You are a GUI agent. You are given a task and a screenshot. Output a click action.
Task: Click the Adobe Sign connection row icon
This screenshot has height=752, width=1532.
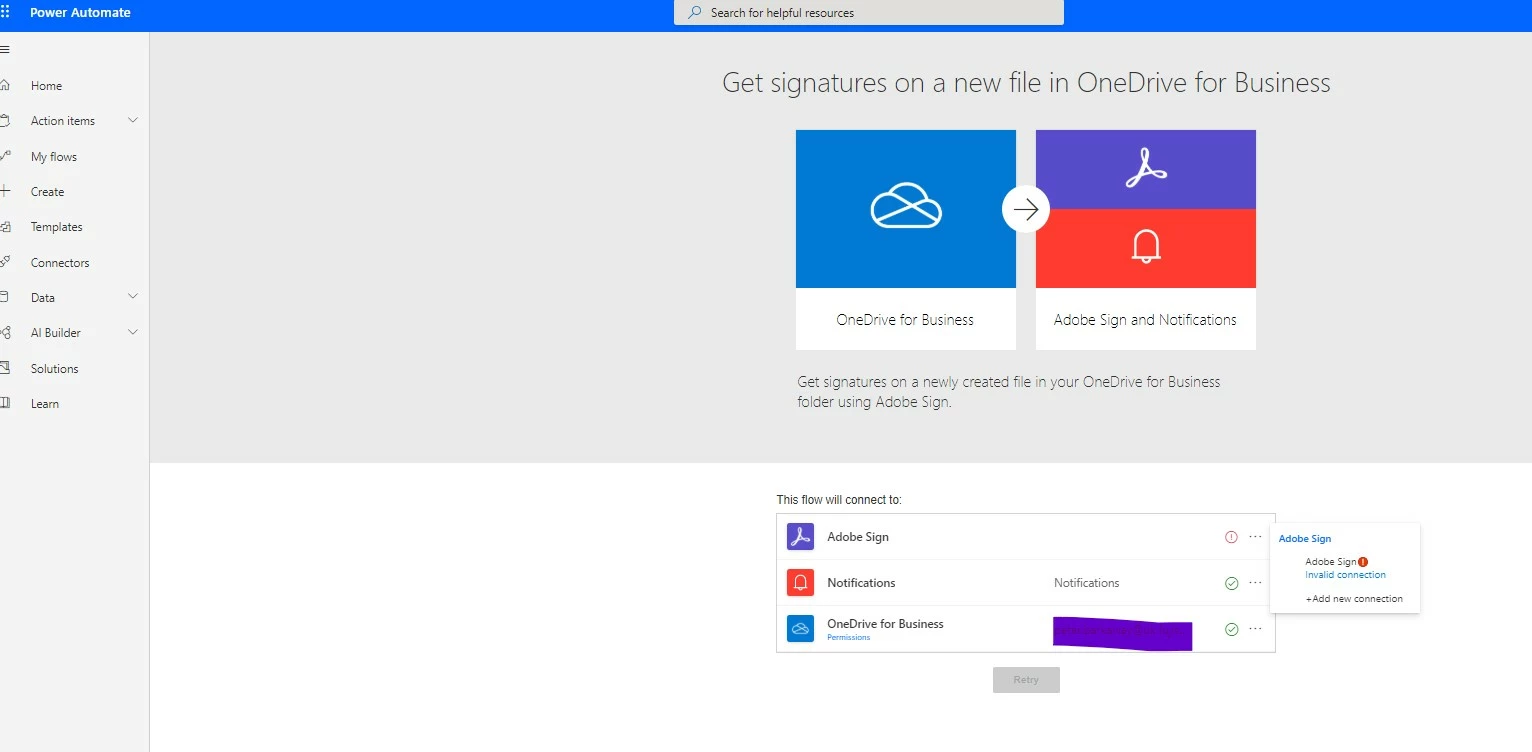[800, 537]
